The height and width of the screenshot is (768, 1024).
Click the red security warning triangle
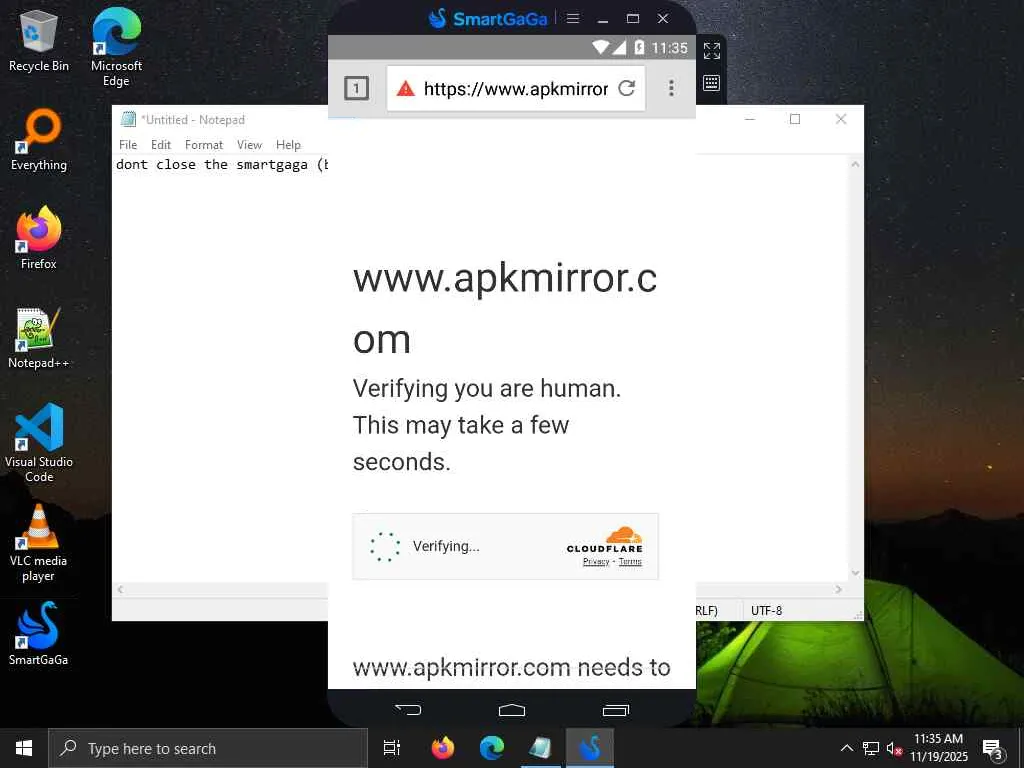point(406,88)
